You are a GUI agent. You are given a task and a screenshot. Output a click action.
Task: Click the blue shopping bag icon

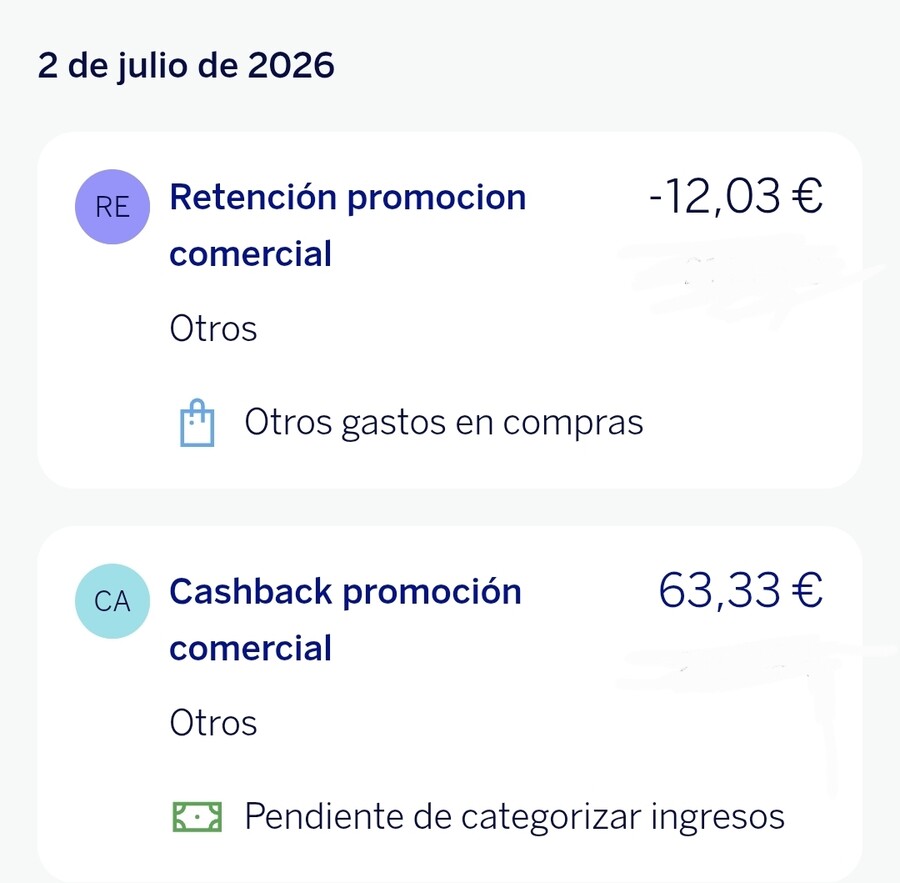tap(197, 423)
